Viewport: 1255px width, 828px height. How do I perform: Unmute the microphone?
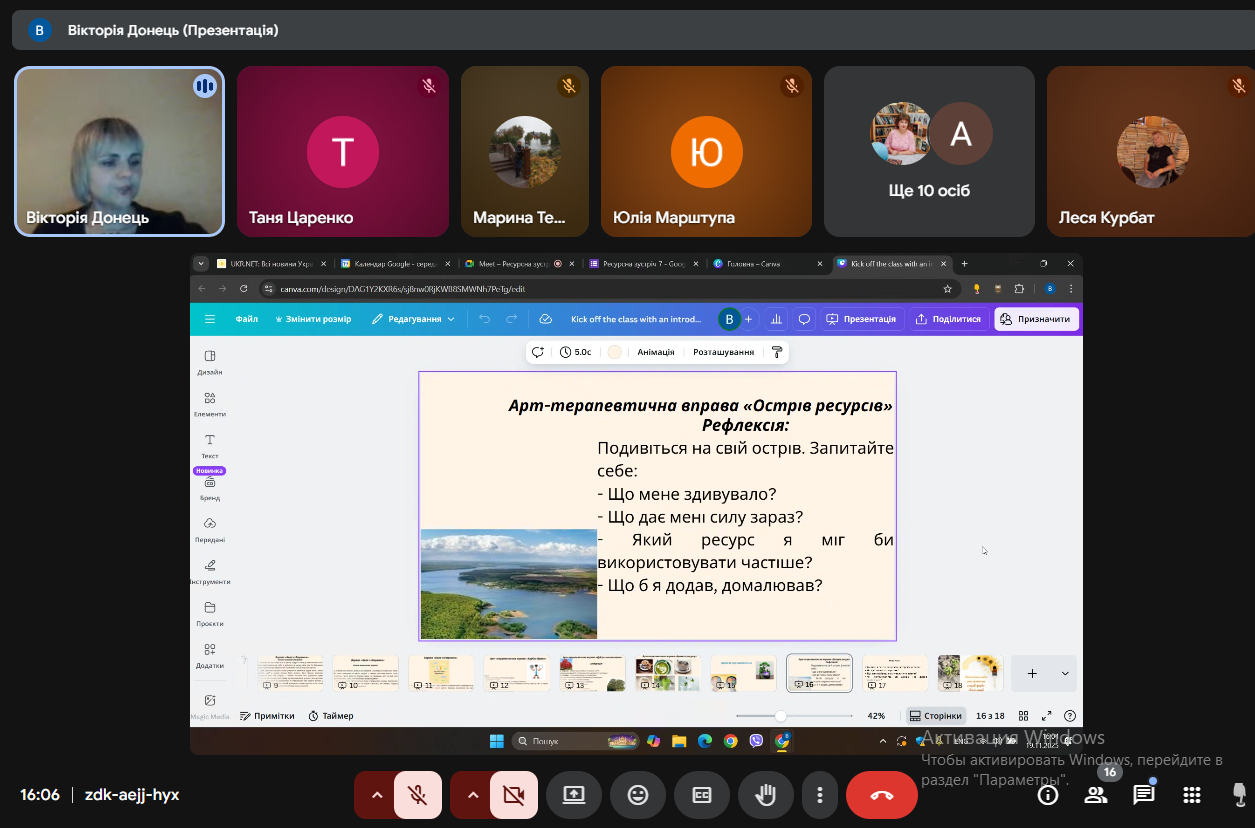pyautogui.click(x=418, y=795)
